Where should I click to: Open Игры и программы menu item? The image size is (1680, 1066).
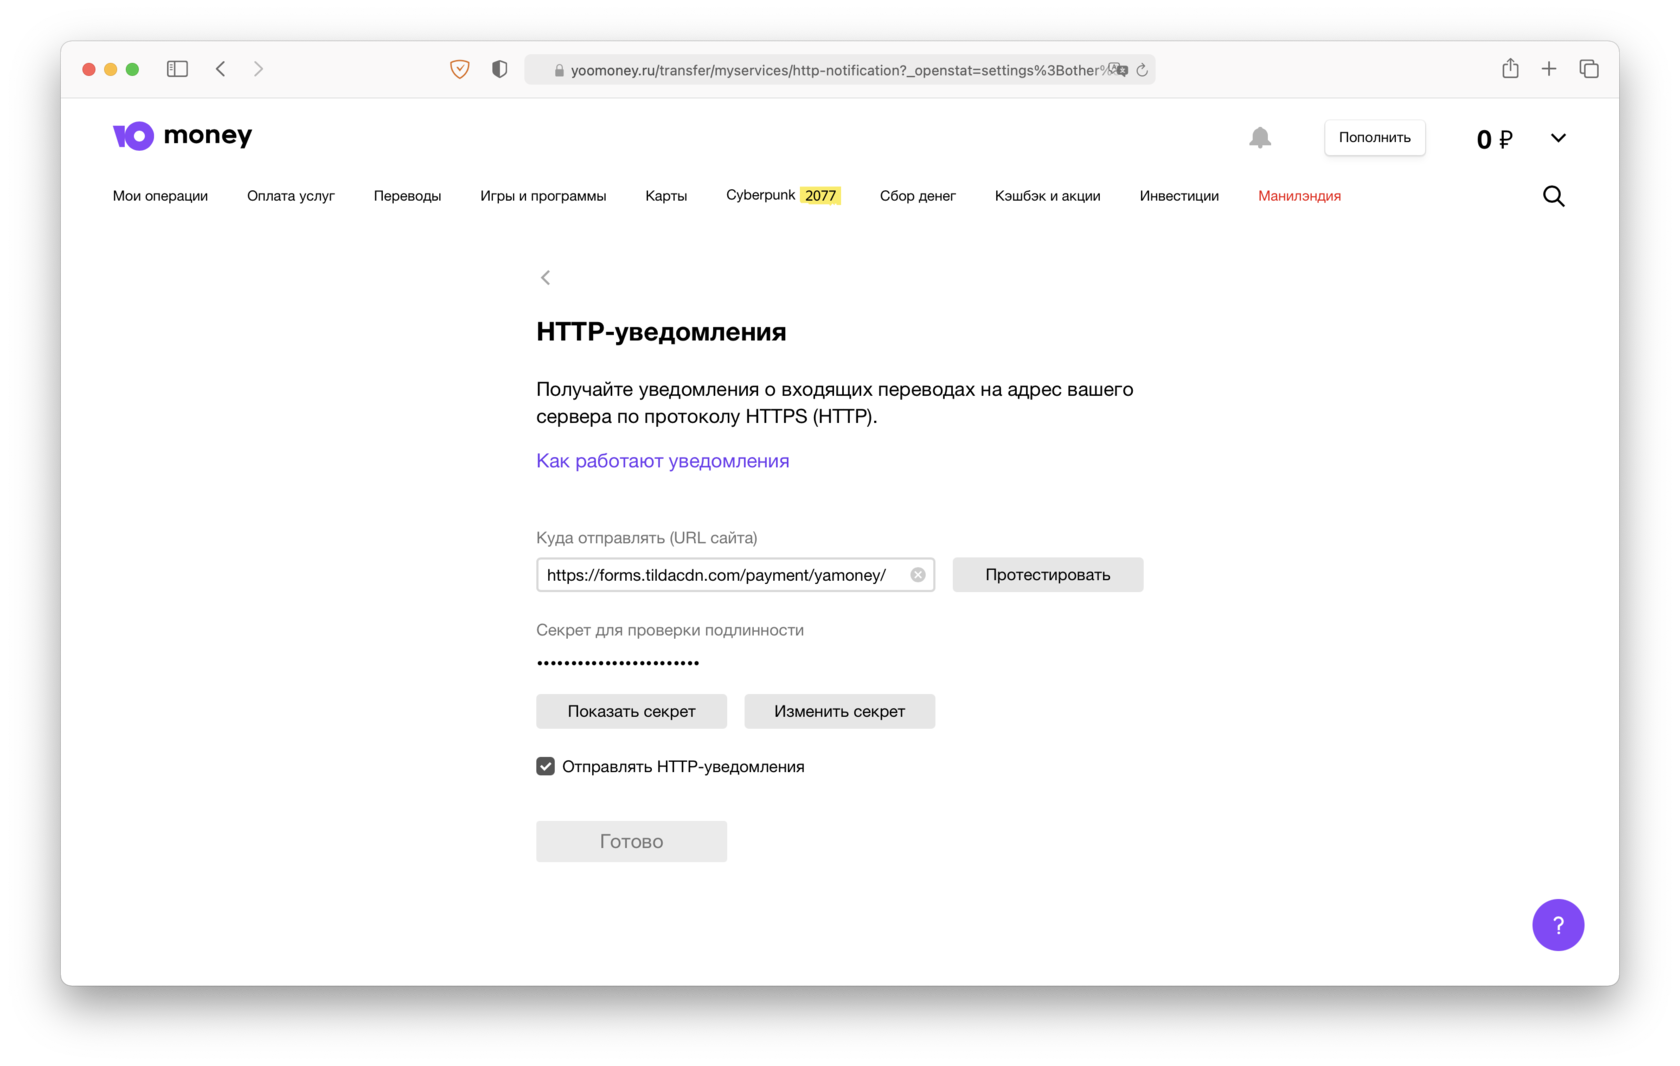tap(543, 196)
